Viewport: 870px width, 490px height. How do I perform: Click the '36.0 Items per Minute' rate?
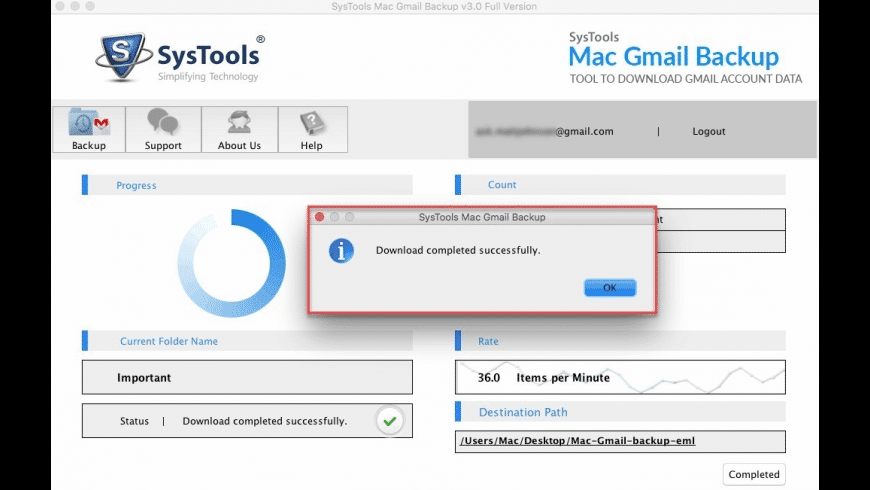(544, 378)
